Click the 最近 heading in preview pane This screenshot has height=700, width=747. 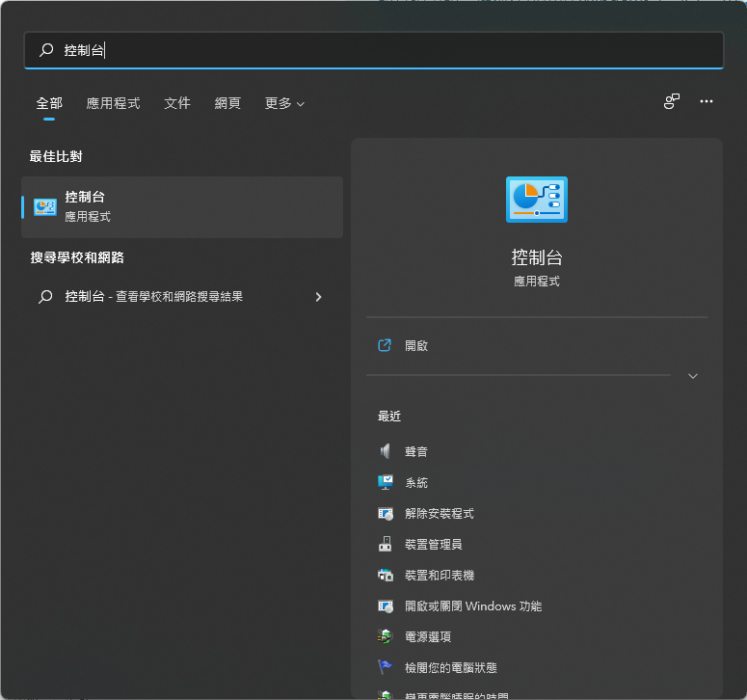[x=389, y=416]
